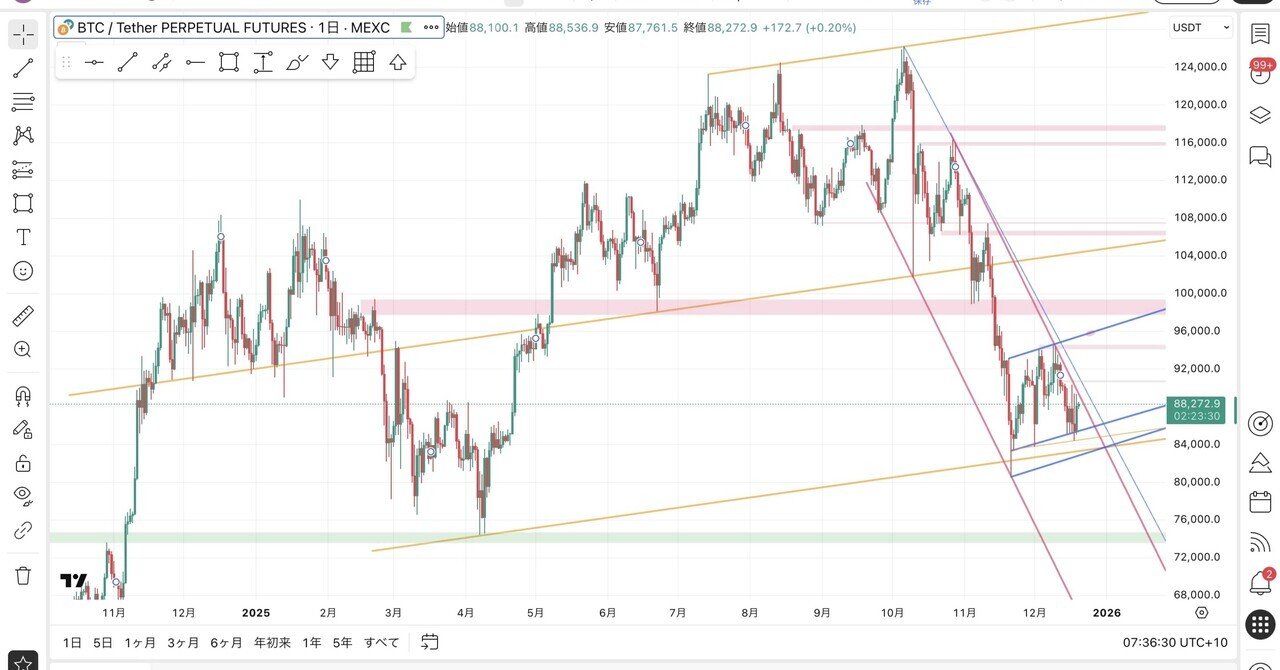Pick the brush tool in floating toolbar

tap(297, 62)
